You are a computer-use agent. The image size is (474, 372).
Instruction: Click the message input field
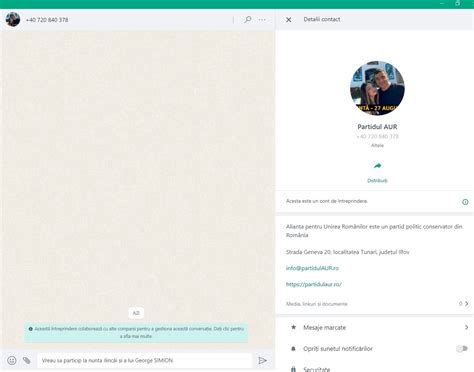145,360
